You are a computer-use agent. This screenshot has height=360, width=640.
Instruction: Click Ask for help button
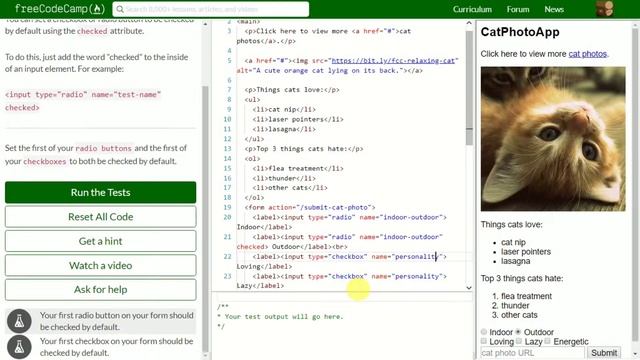[100, 289]
